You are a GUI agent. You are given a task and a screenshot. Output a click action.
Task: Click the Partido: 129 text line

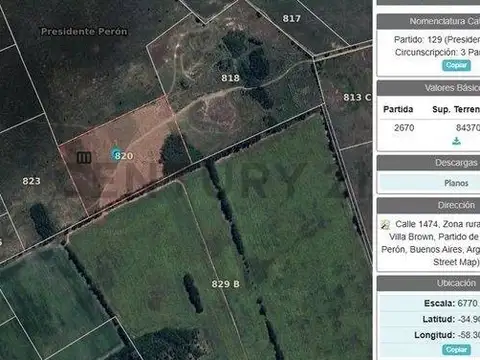click(x=437, y=40)
